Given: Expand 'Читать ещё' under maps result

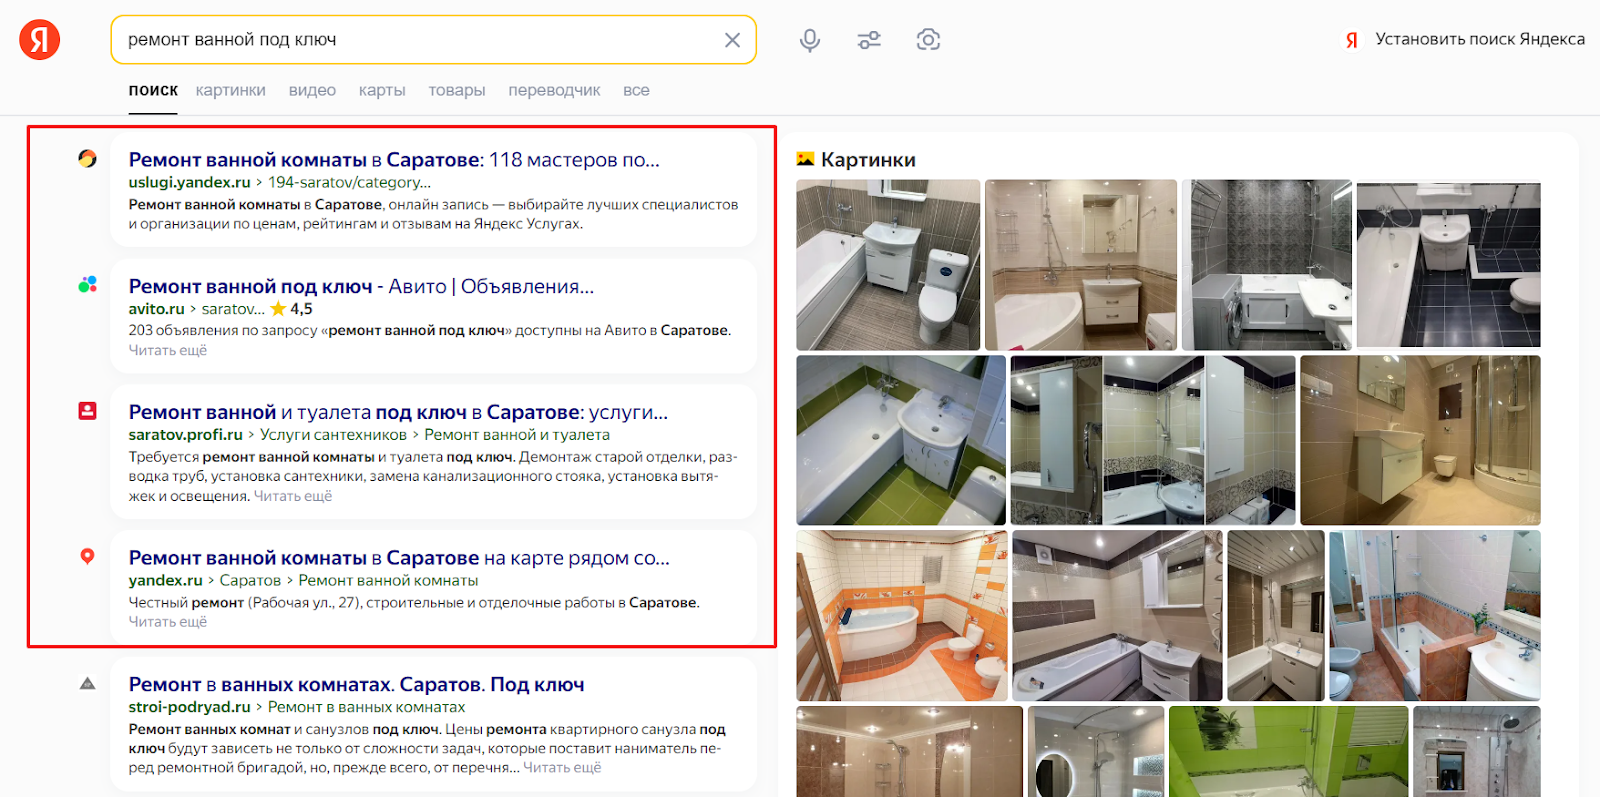Looking at the screenshot, I should [168, 622].
